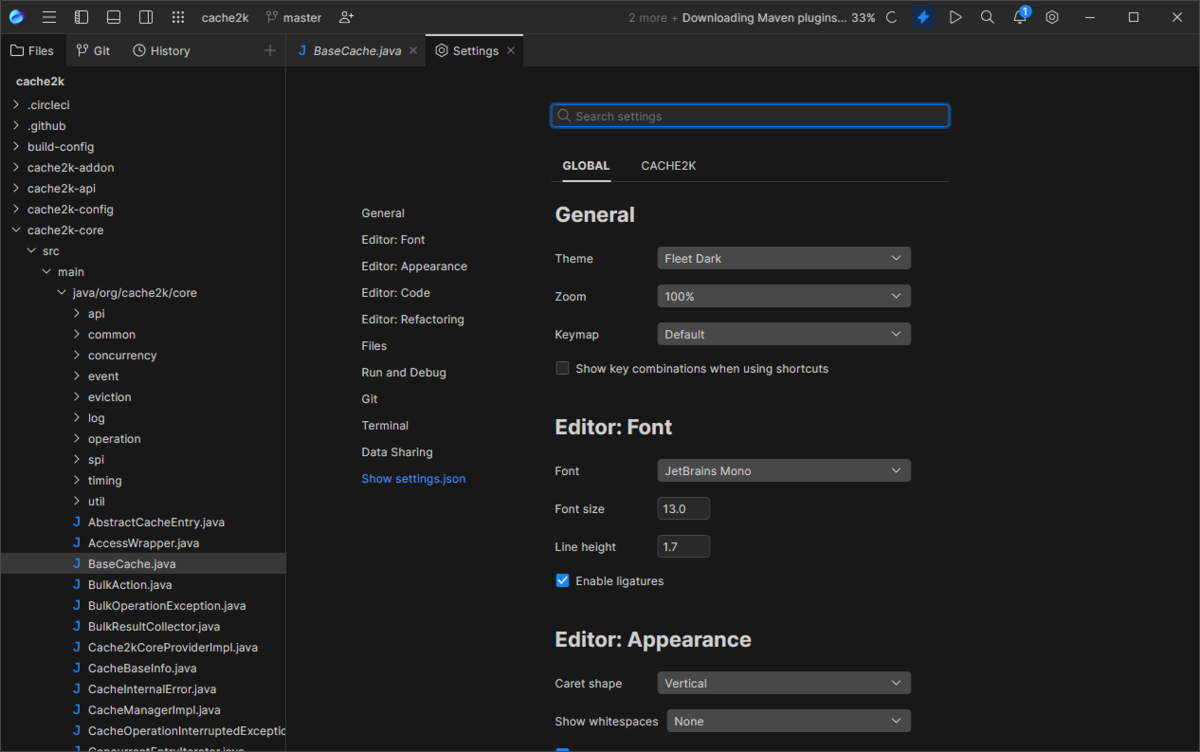Image resolution: width=1200 pixels, height=752 pixels.
Task: Disable the Enable ligatures checkbox
Action: click(562, 580)
